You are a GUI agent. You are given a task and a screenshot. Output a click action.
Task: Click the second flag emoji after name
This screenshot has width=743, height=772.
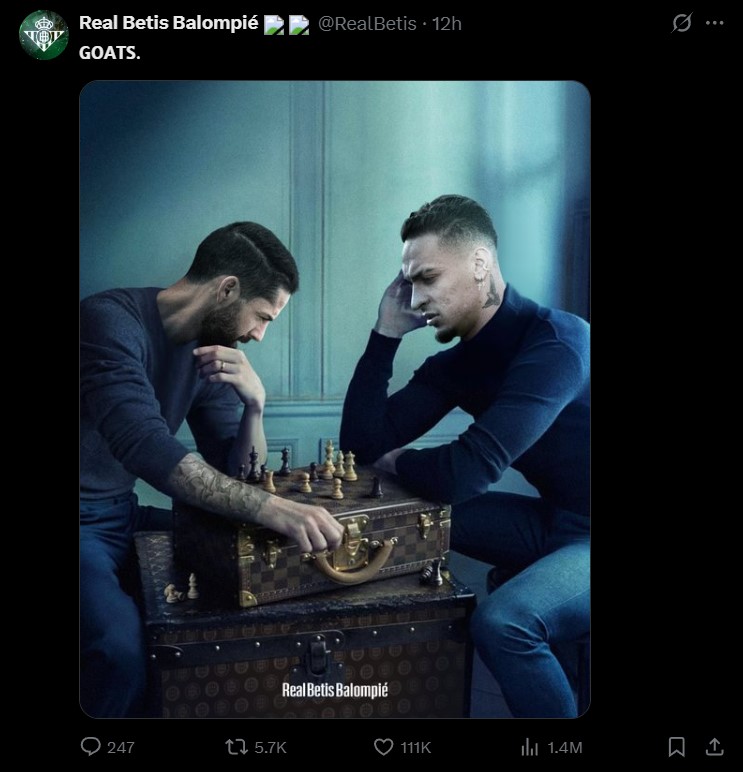(x=299, y=25)
